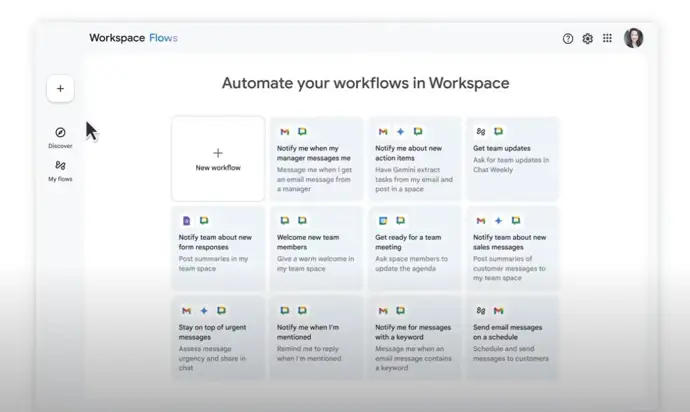Pick 'Send email messages on a schedule' template

click(x=511, y=337)
